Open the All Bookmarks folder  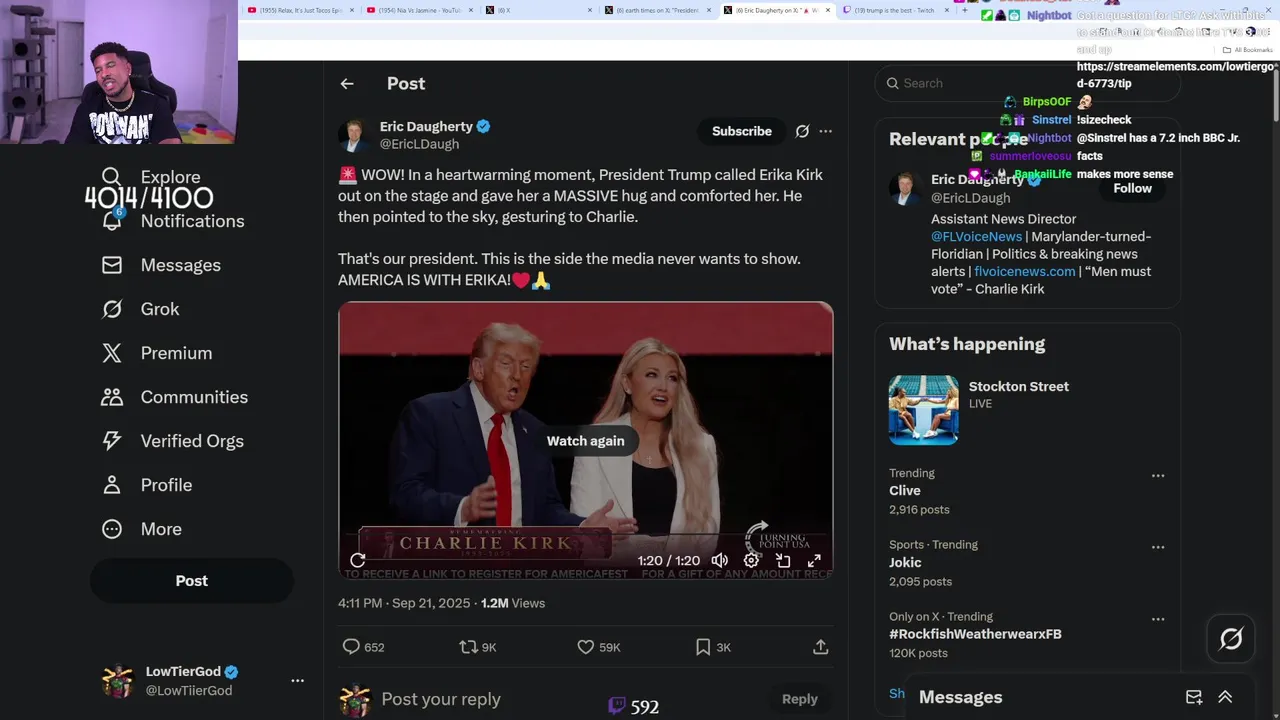pos(1247,50)
